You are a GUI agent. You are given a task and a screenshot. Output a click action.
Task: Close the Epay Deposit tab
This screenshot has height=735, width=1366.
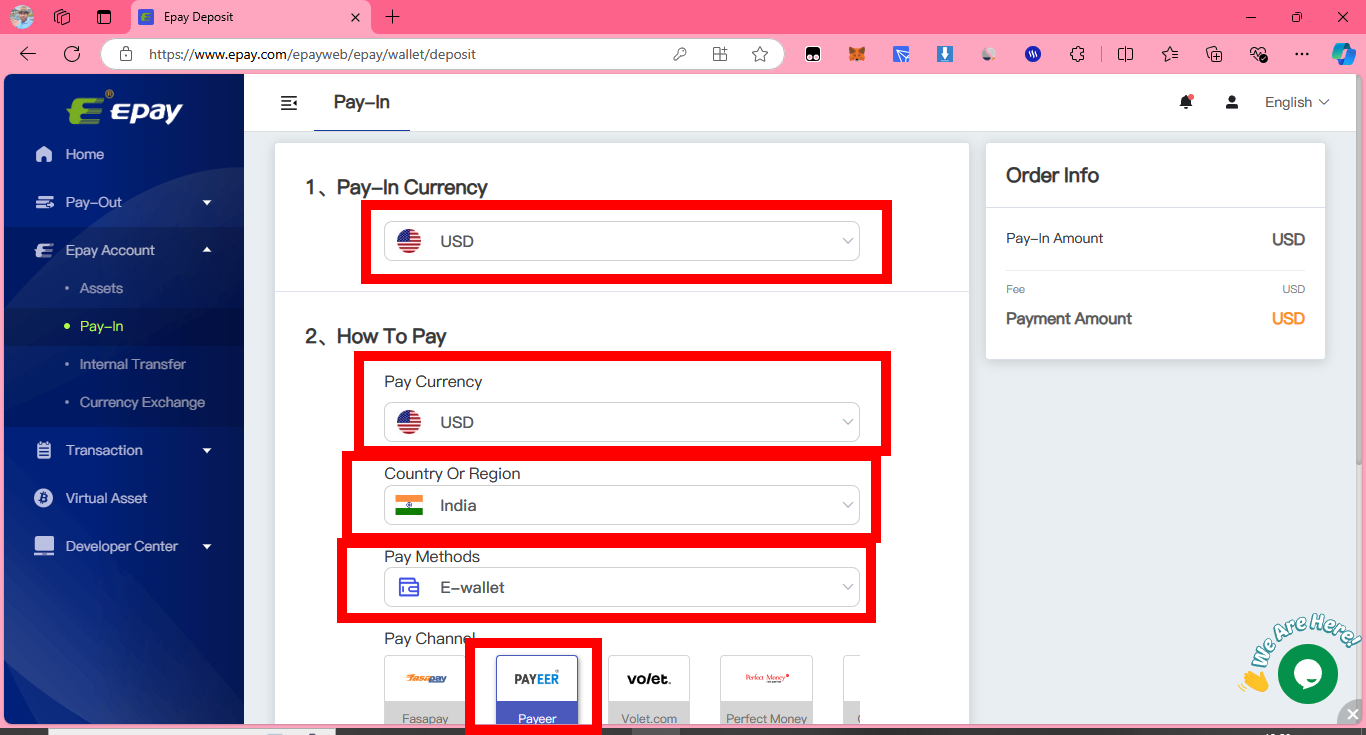[x=356, y=17]
